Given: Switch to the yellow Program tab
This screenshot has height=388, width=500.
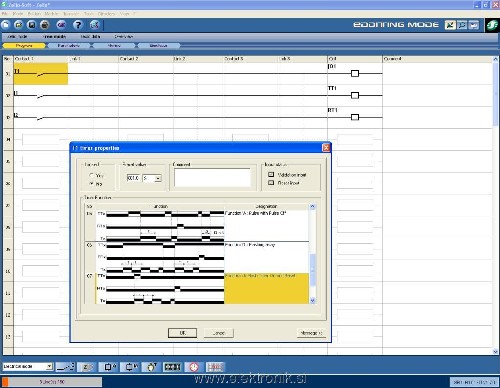Looking at the screenshot, I should pyautogui.click(x=24, y=46).
